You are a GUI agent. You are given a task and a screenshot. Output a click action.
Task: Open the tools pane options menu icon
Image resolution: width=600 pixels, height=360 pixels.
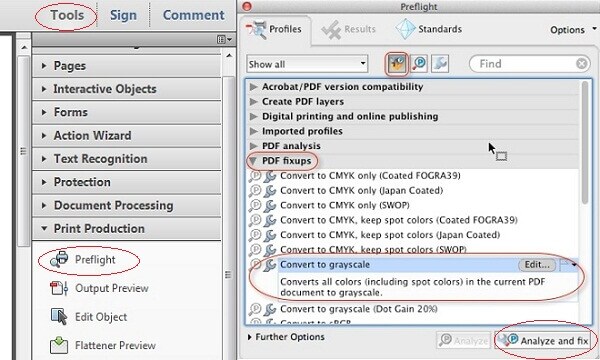pos(224,39)
